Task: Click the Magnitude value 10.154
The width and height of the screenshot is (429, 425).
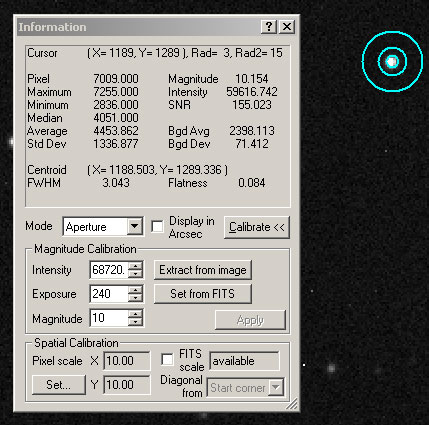Action: (x=252, y=79)
